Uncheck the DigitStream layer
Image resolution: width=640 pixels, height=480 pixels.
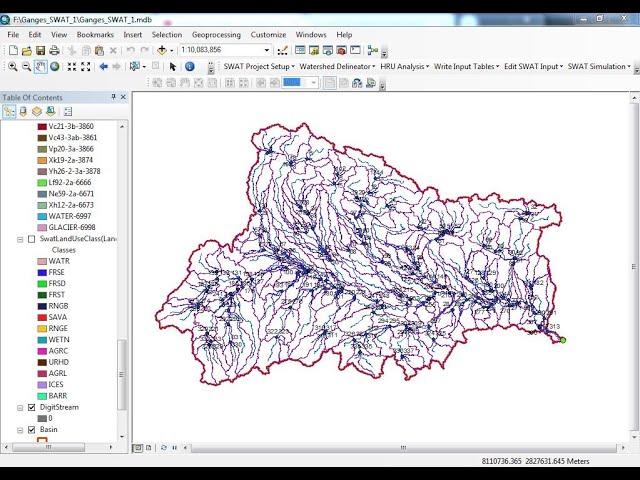pos(31,407)
